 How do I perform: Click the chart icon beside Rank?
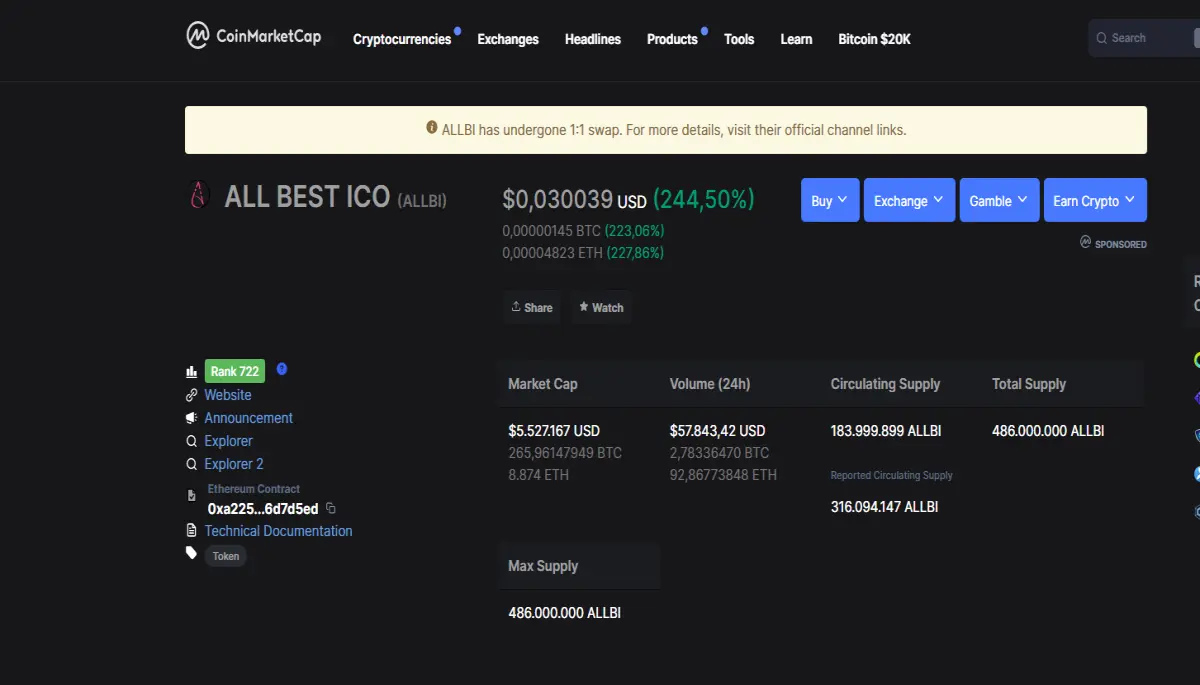[192, 371]
